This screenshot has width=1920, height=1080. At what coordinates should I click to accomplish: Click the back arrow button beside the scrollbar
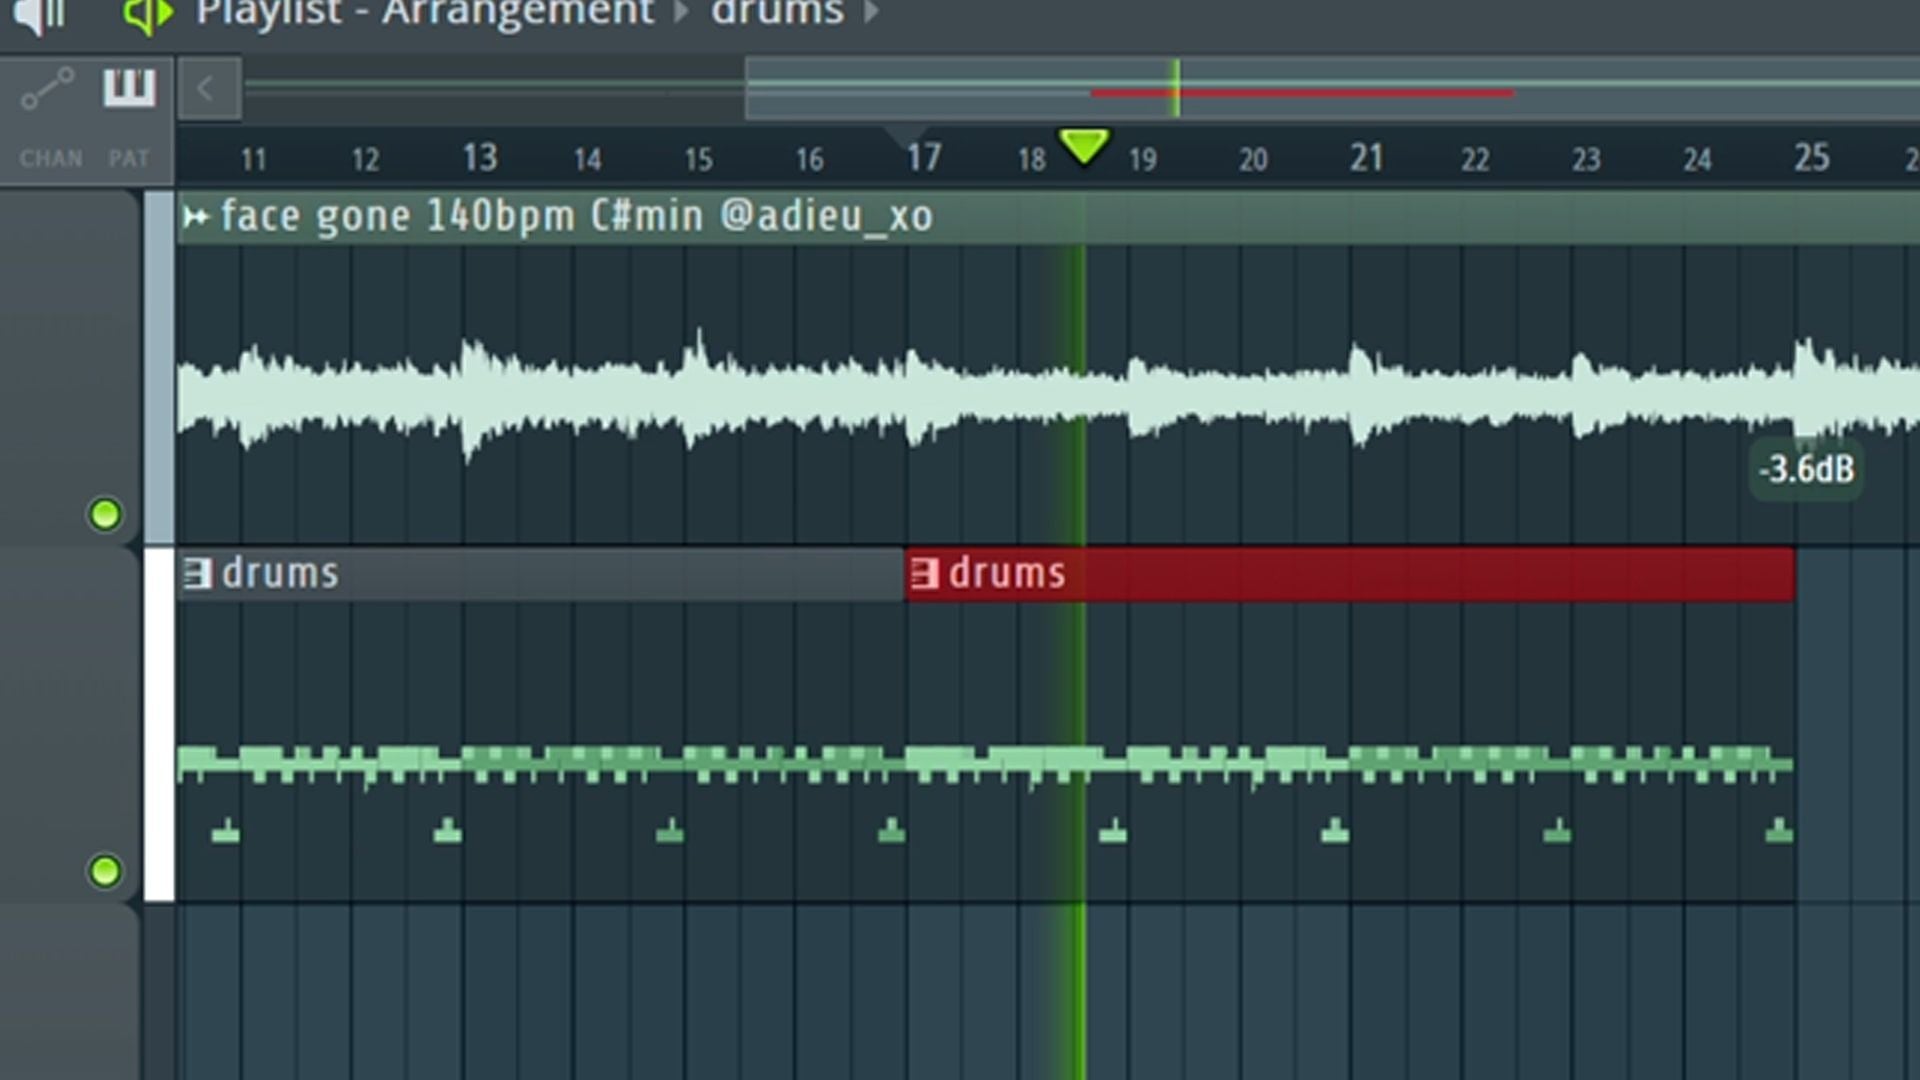[207, 89]
